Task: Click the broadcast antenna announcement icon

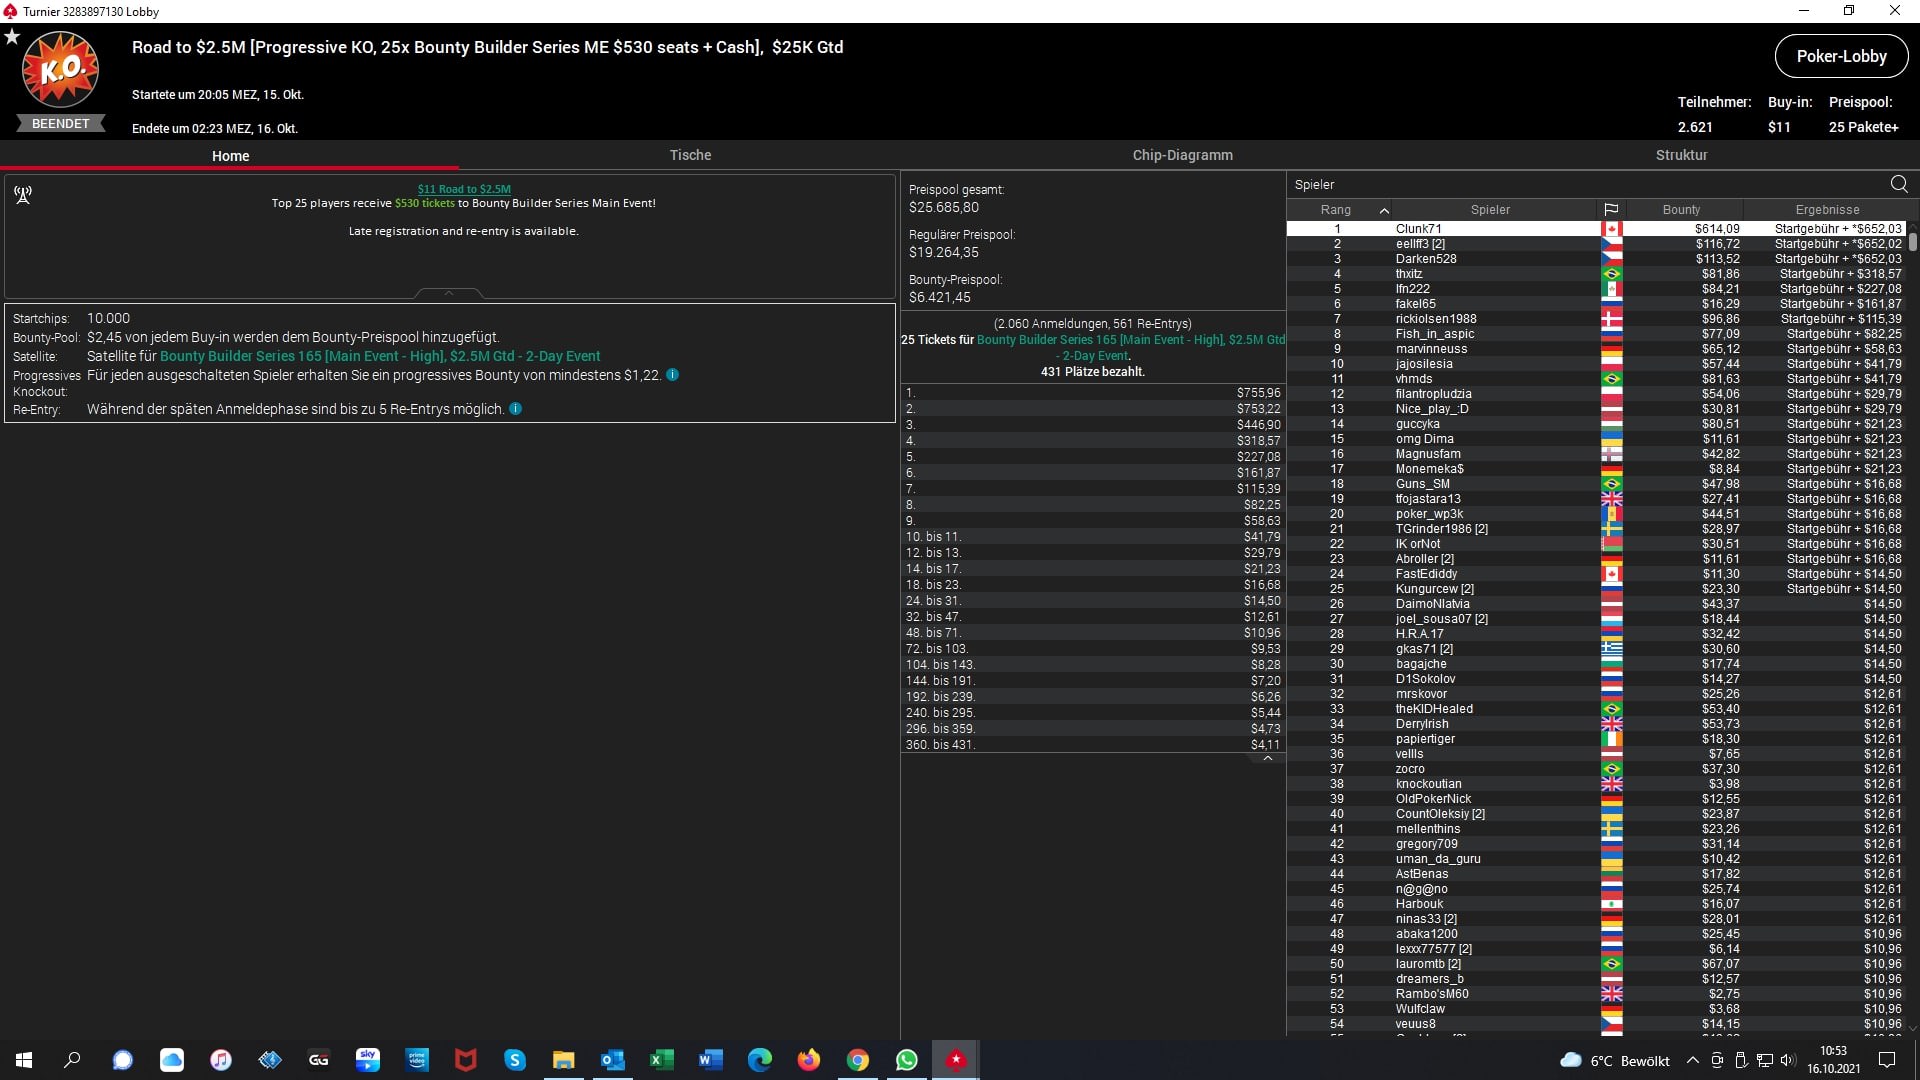Action: point(23,195)
